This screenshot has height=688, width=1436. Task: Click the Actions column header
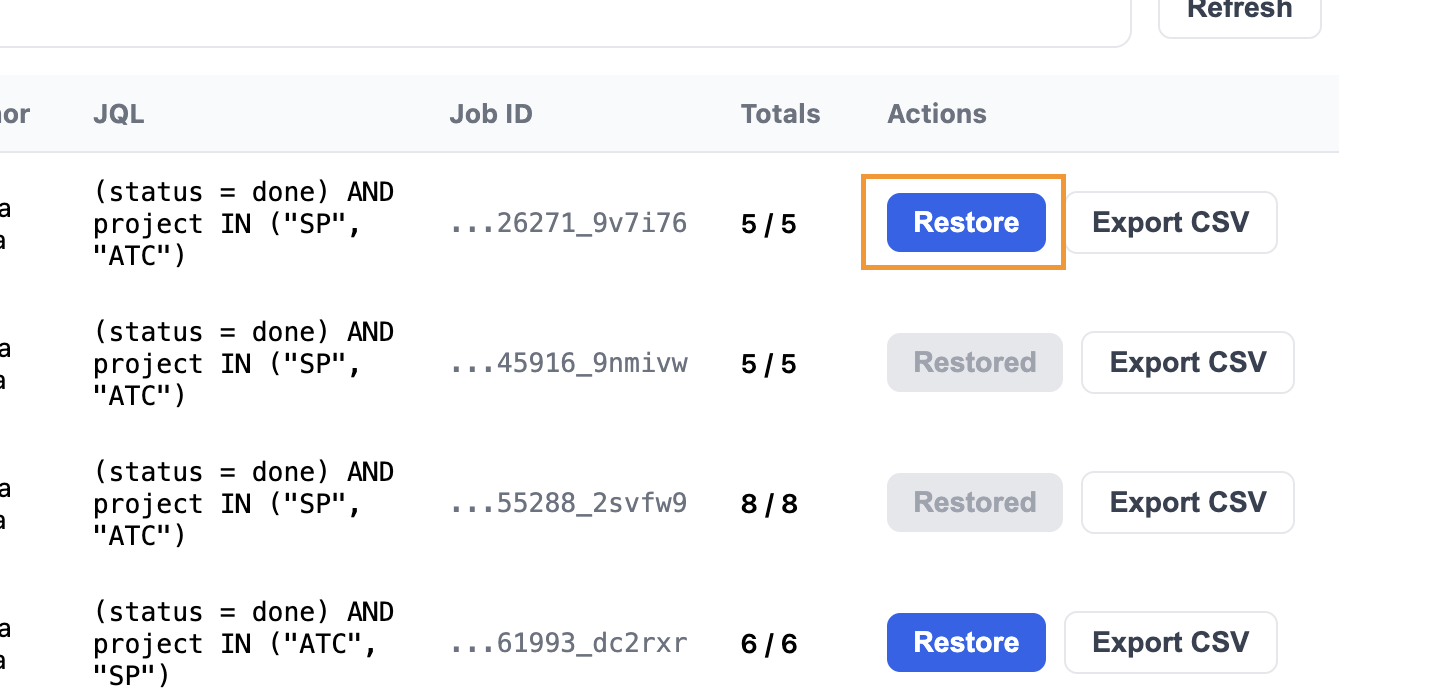[936, 114]
